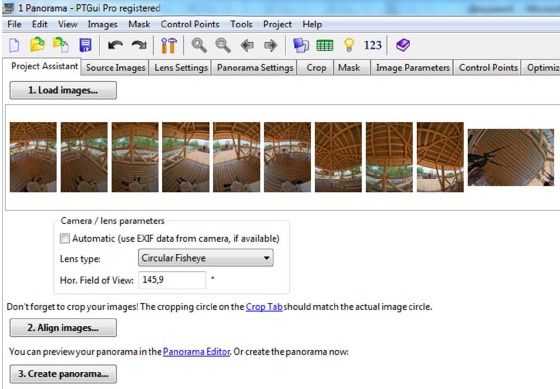Click the Hor. Field of View input field

pos(172,280)
